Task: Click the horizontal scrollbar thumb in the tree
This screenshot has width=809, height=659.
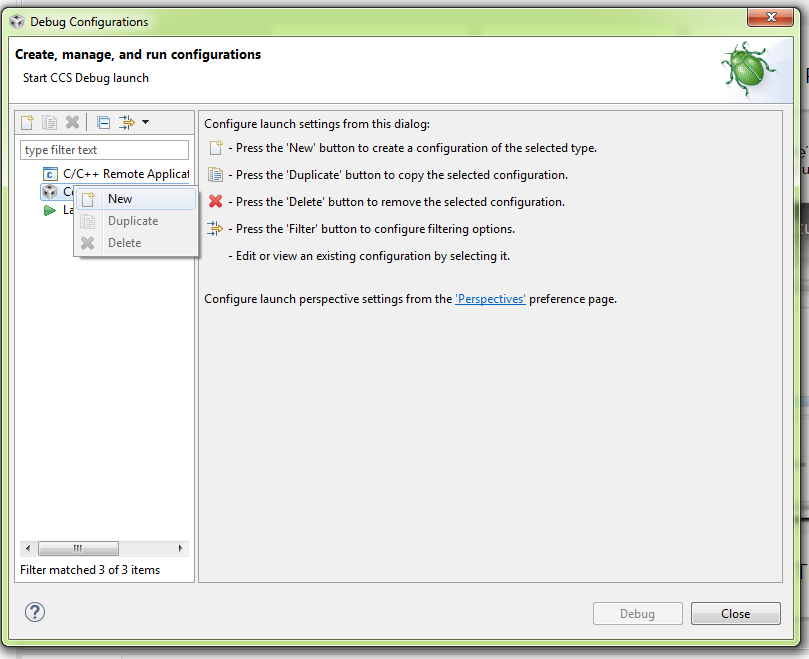Action: coord(78,548)
